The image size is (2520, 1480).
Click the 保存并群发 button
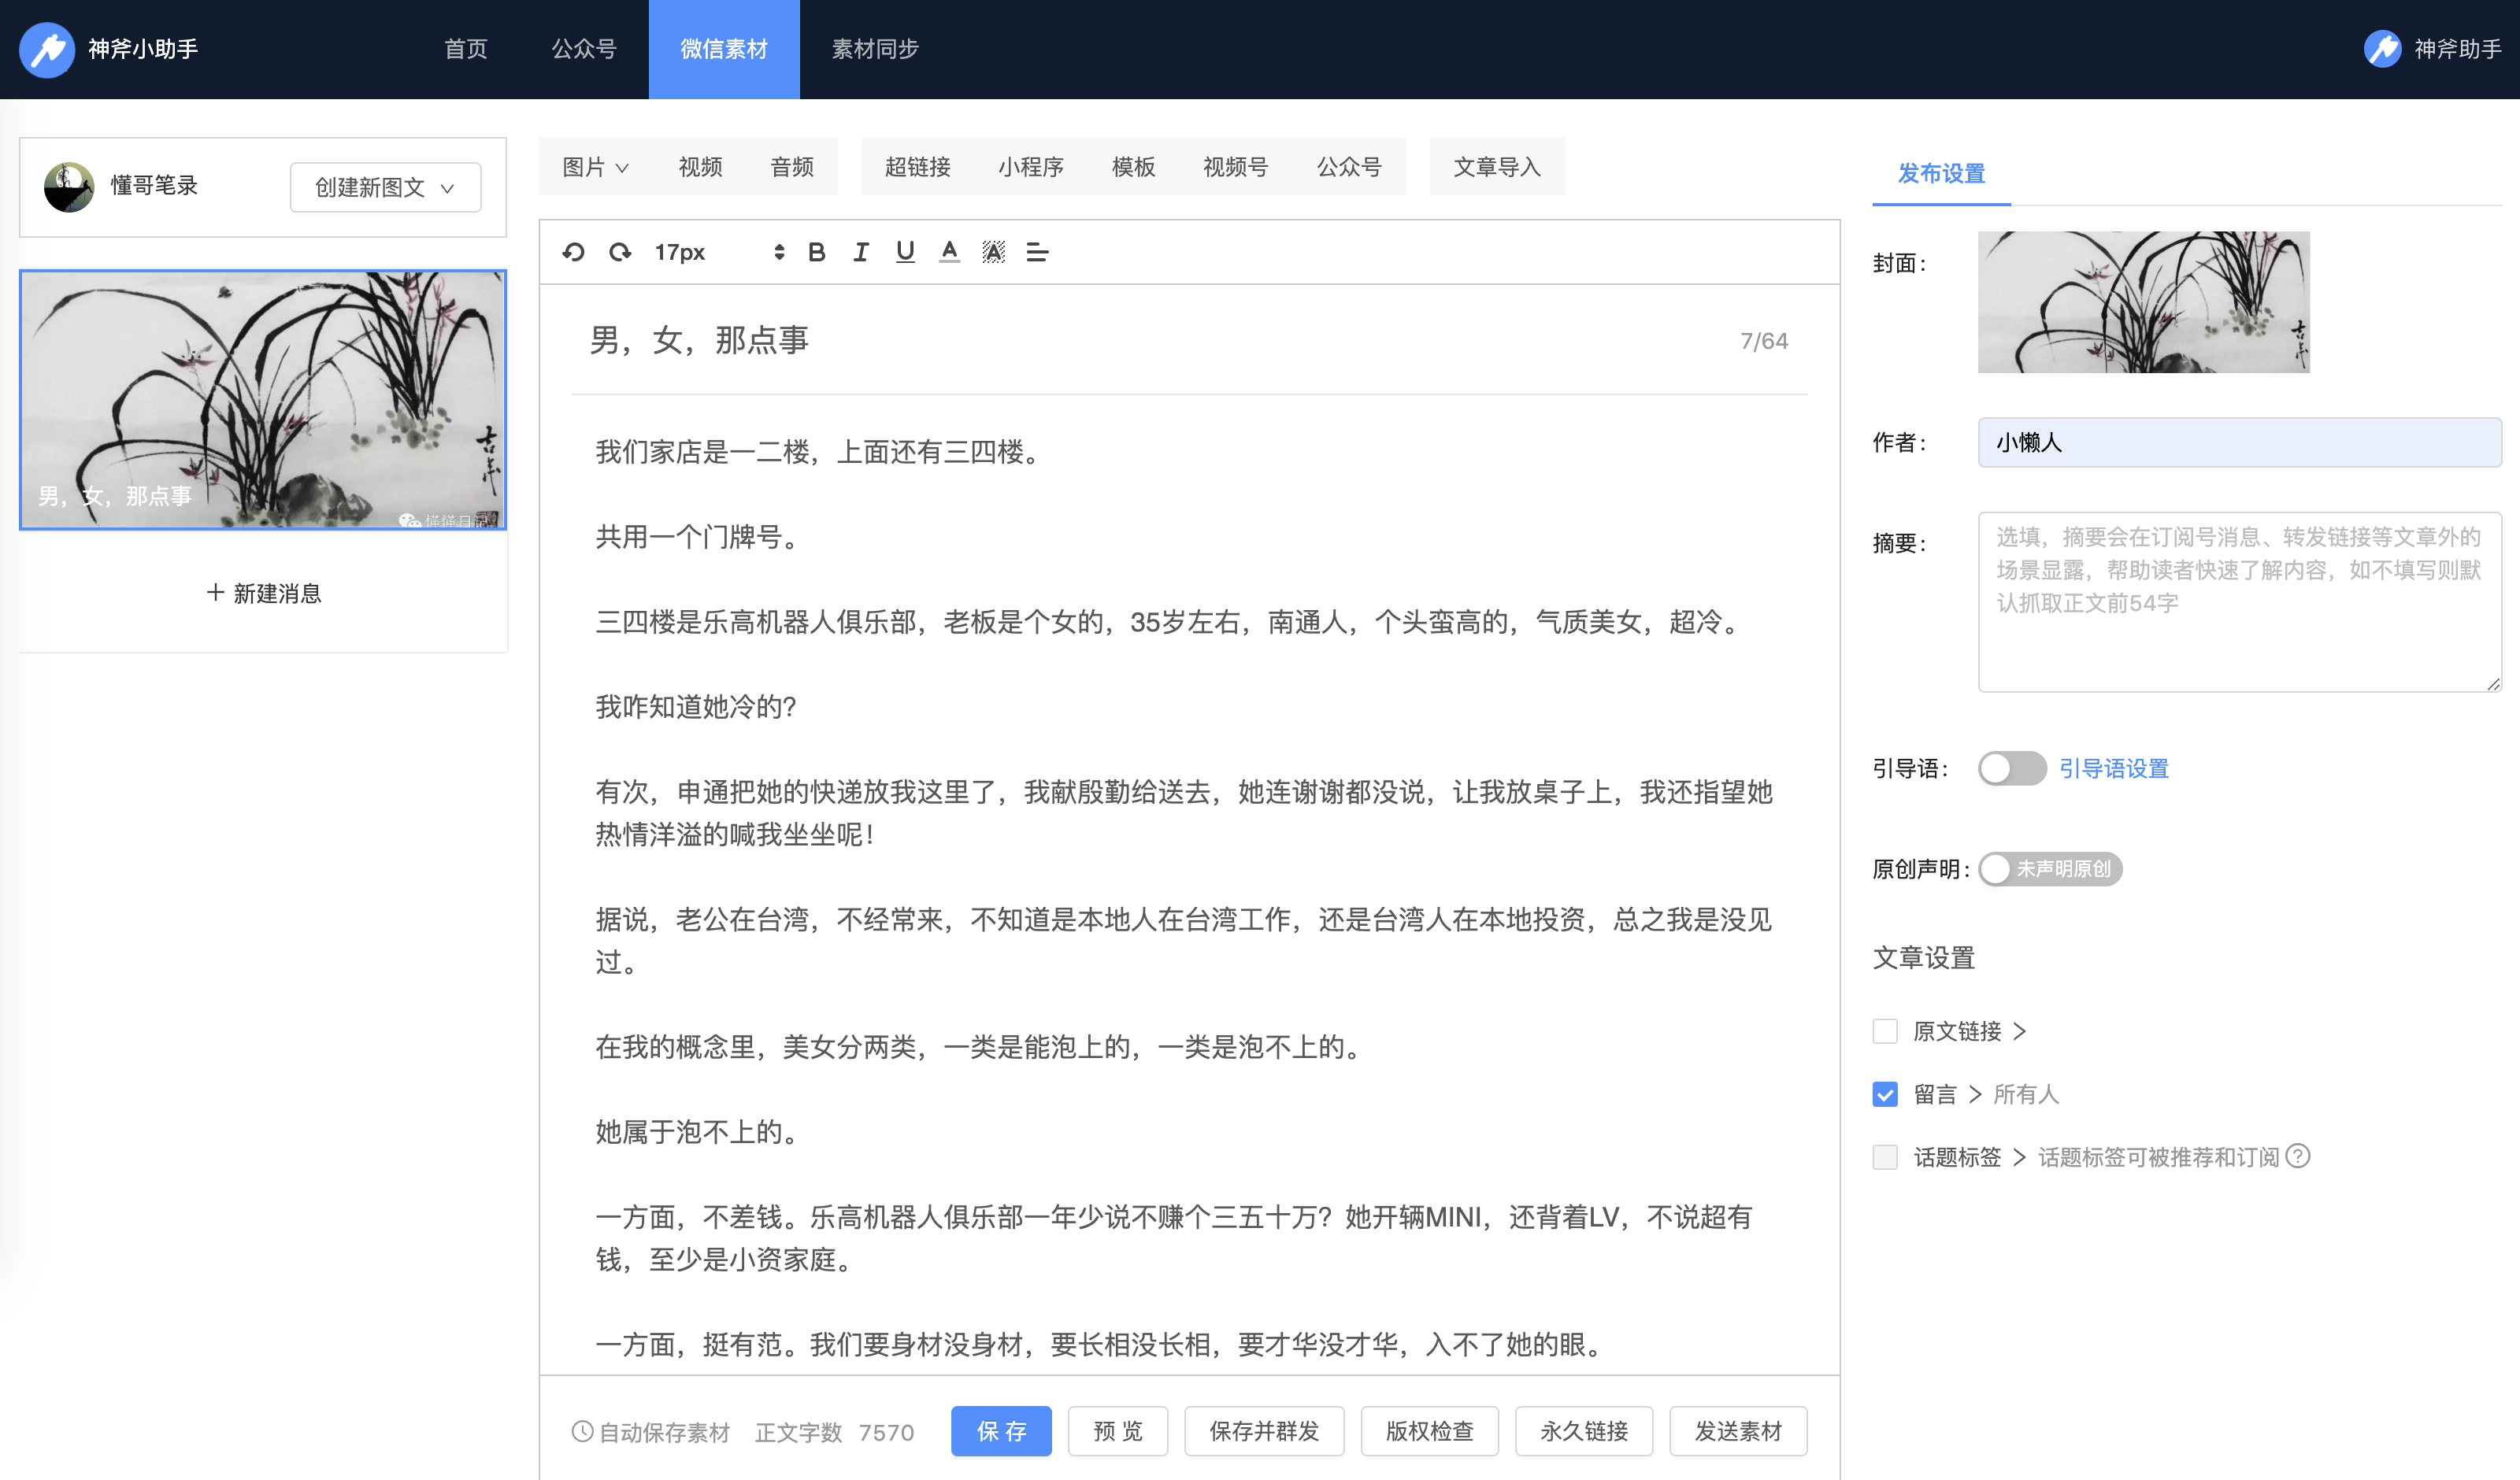click(1263, 1431)
